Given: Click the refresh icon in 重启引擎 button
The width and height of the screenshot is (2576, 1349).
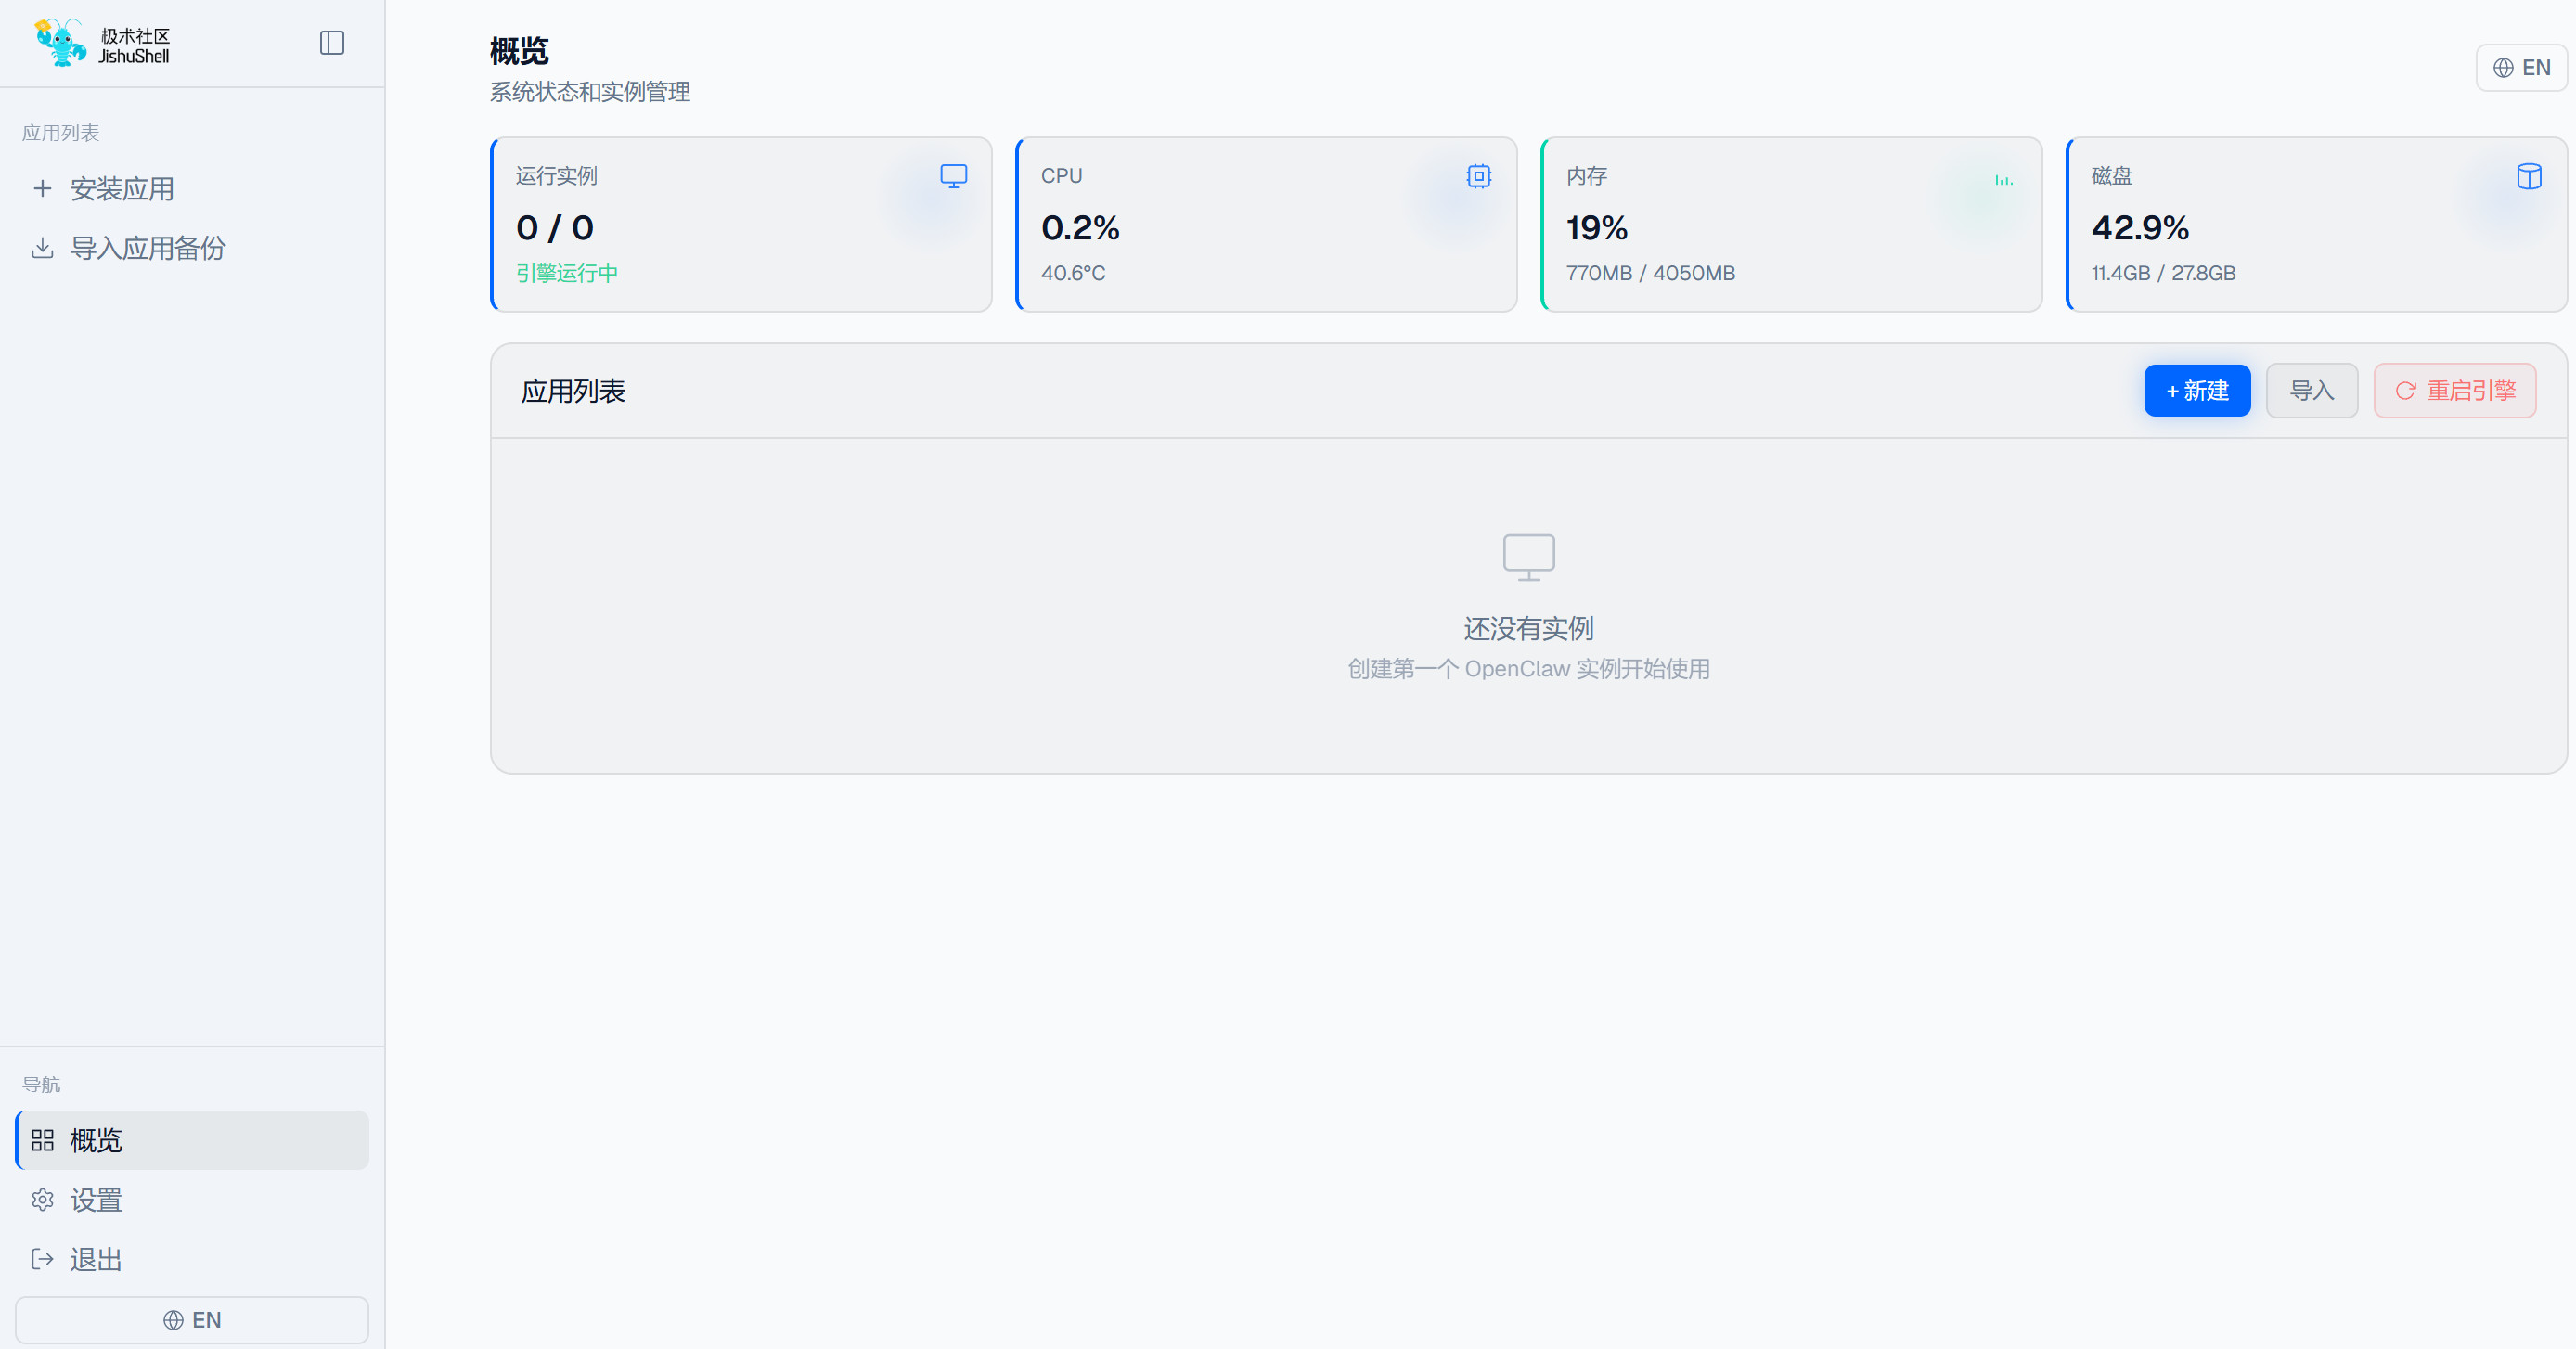Looking at the screenshot, I should click(x=2406, y=391).
